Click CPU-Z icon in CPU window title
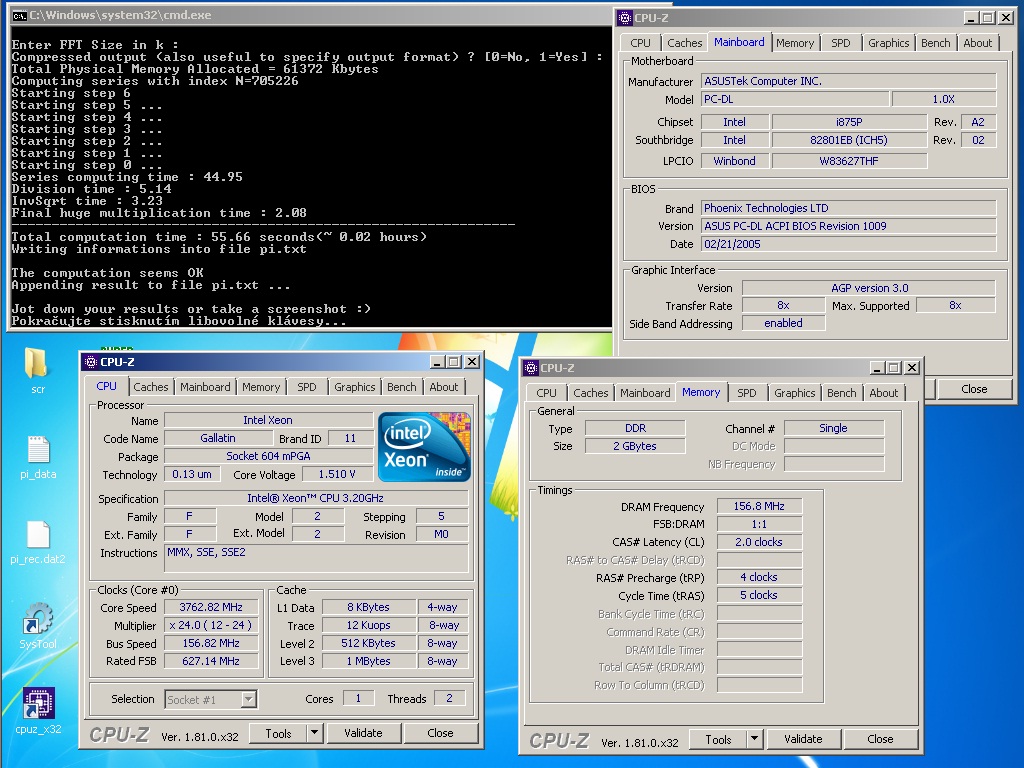This screenshot has height=768, width=1024. coord(91,362)
